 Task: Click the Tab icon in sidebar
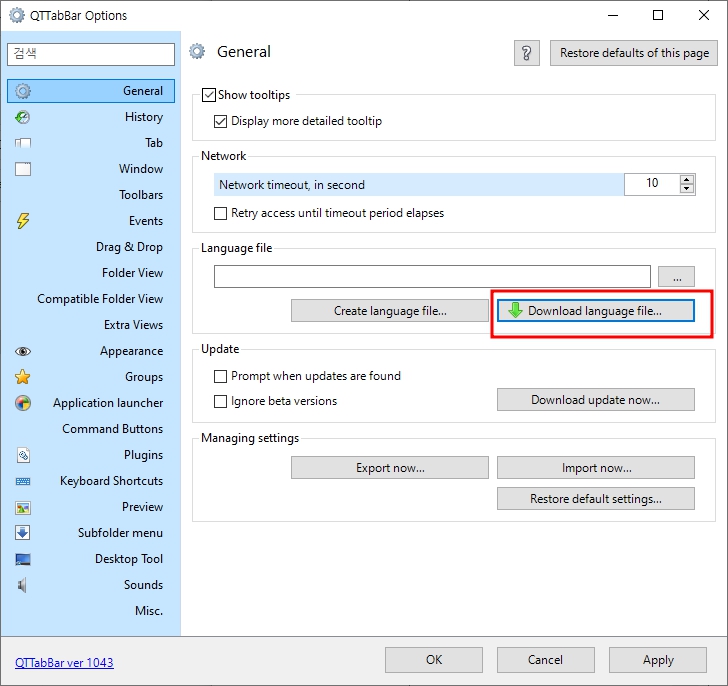coord(22,143)
